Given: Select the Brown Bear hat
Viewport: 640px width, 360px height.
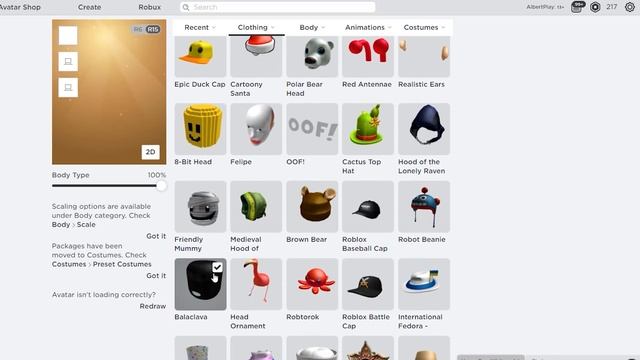Looking at the screenshot, I should tap(312, 207).
